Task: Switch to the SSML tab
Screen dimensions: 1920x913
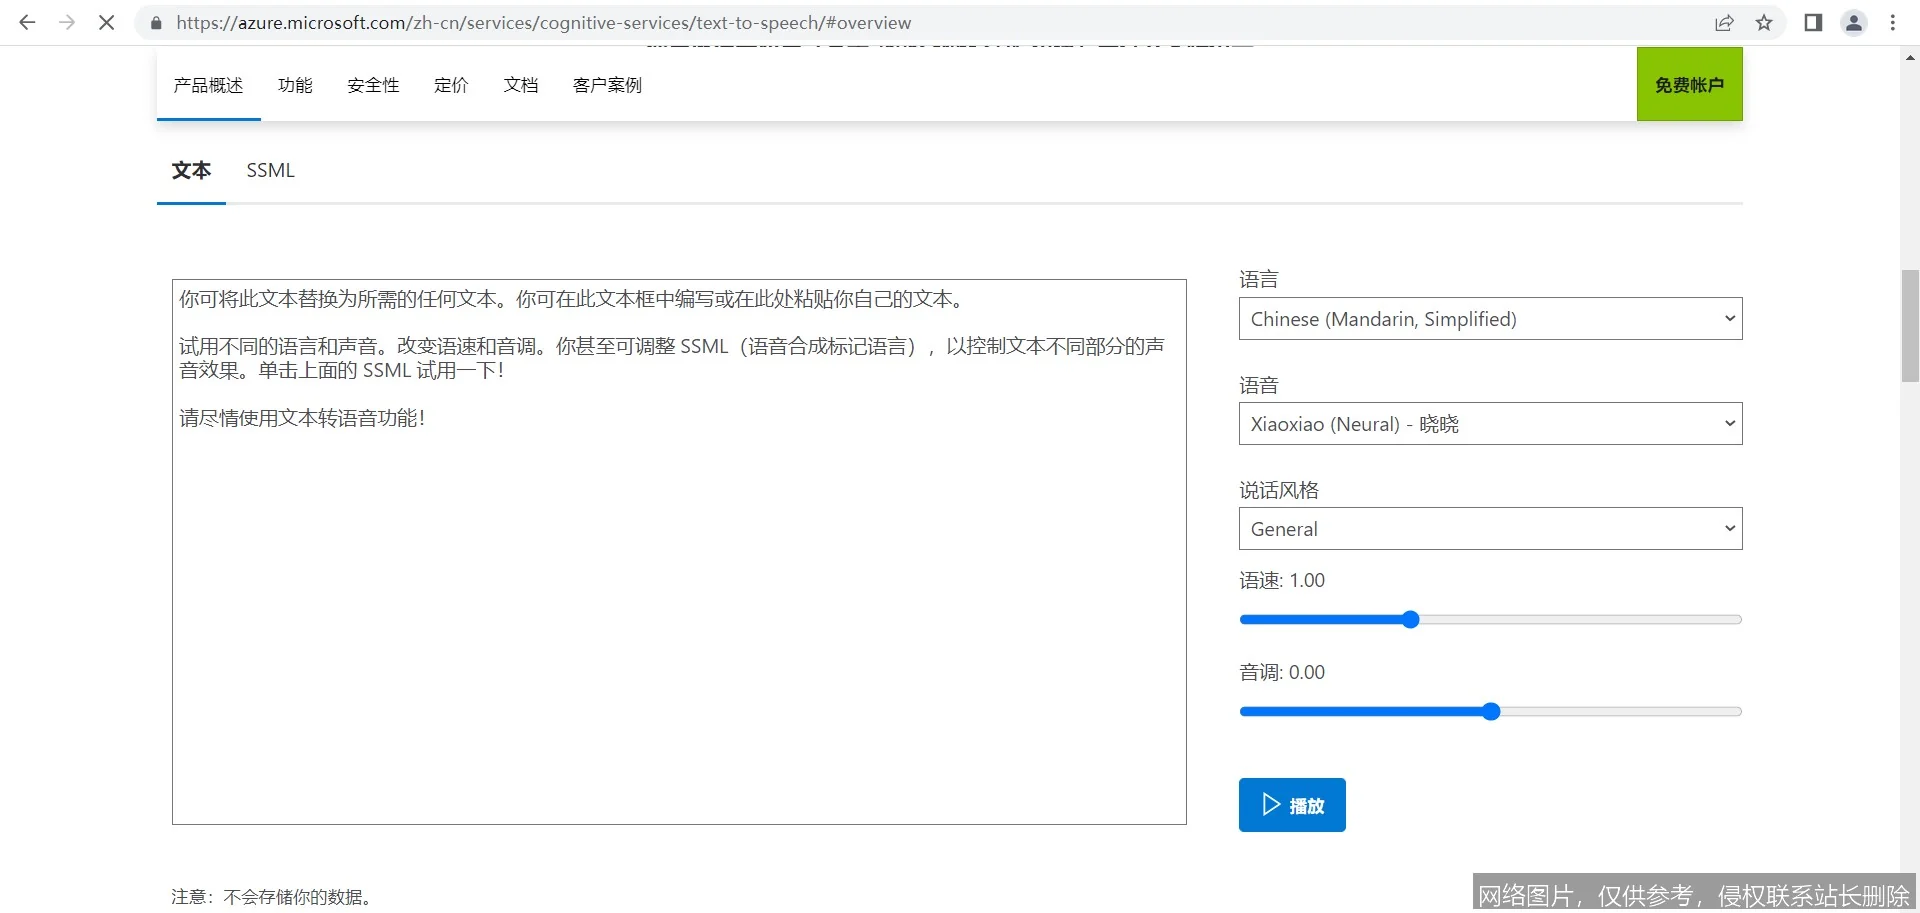Action: click(x=269, y=170)
